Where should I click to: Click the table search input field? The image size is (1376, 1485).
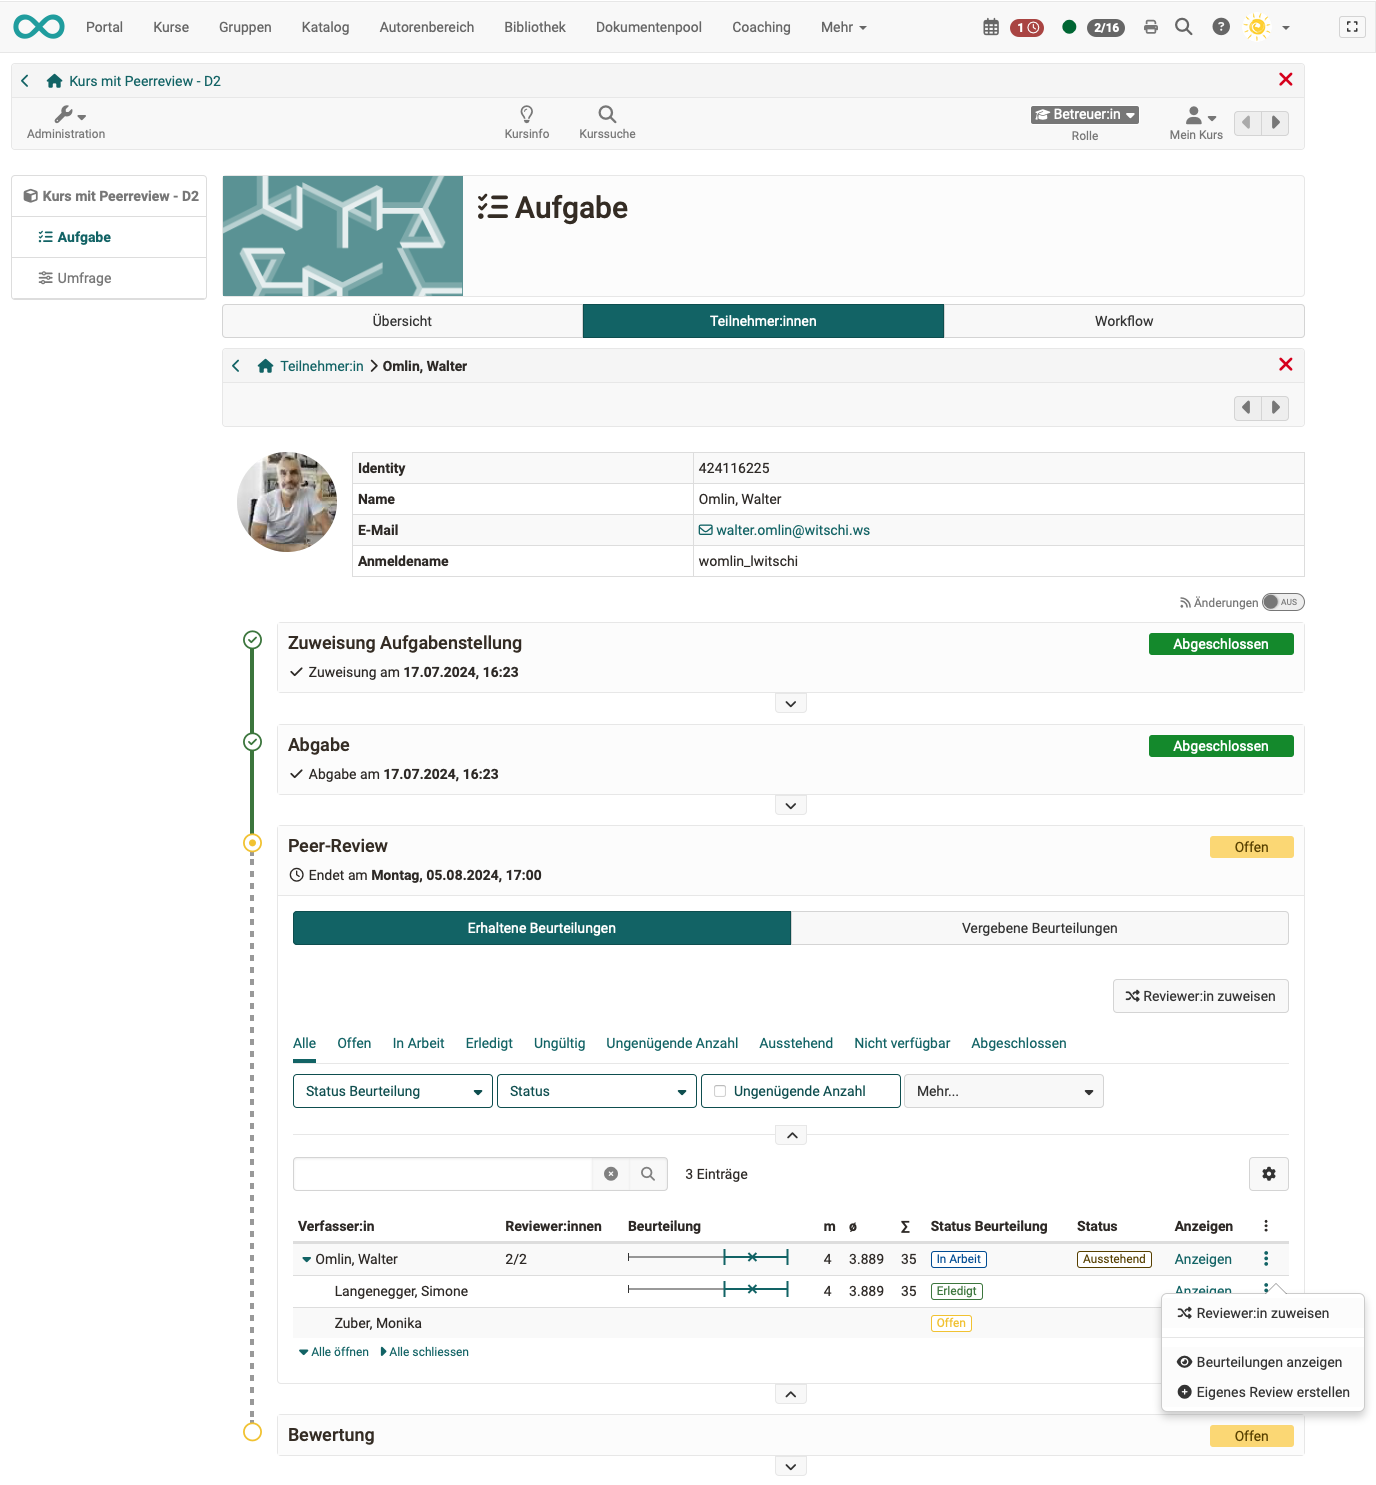point(443,1174)
